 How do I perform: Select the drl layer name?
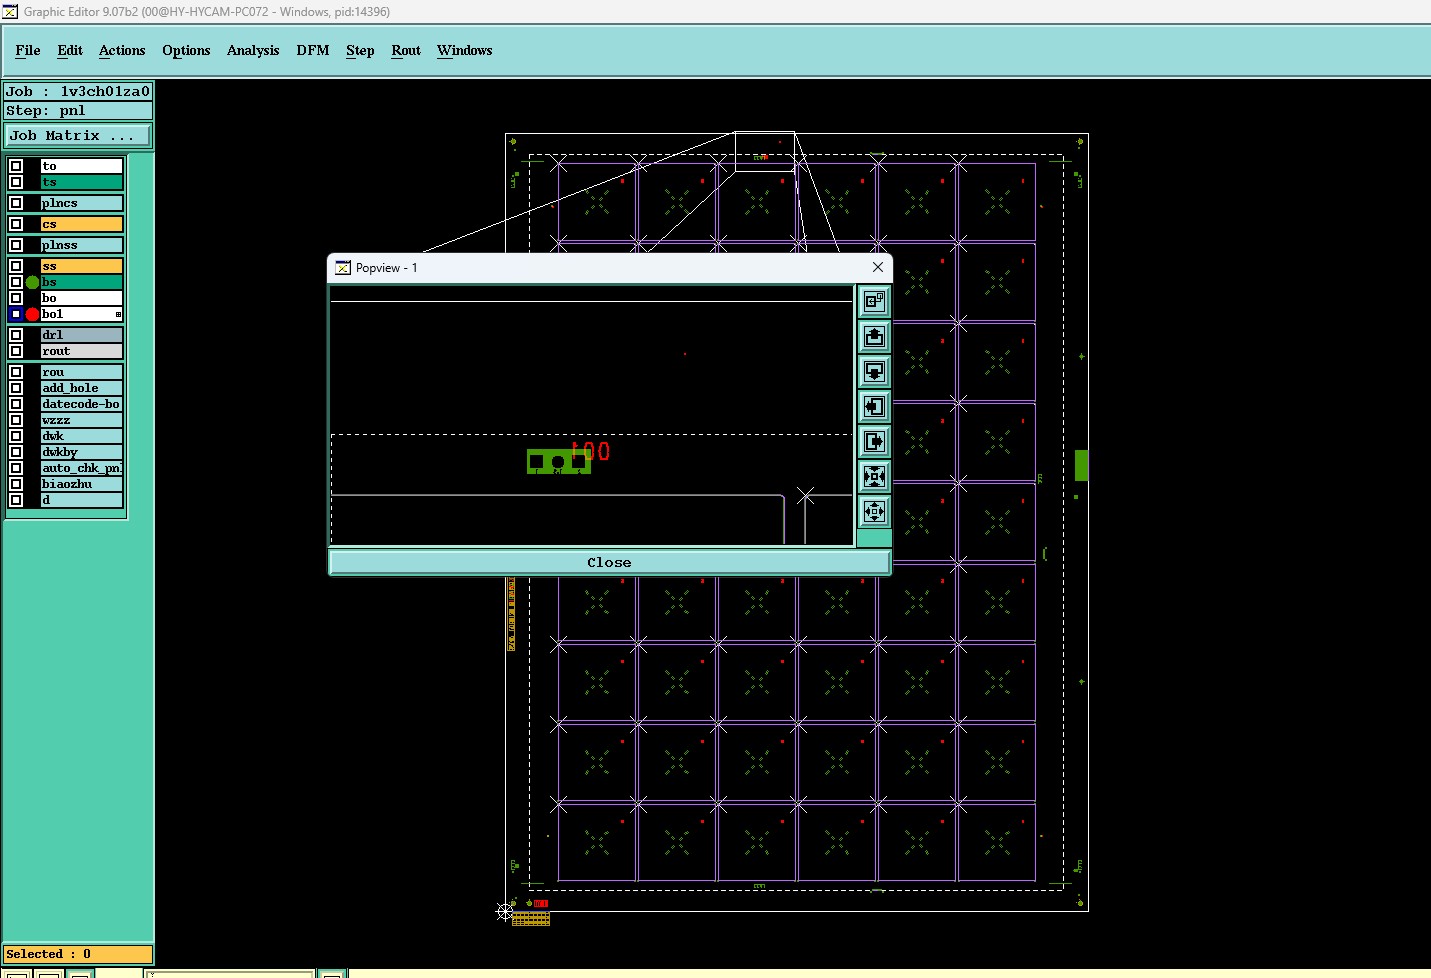tap(82, 335)
